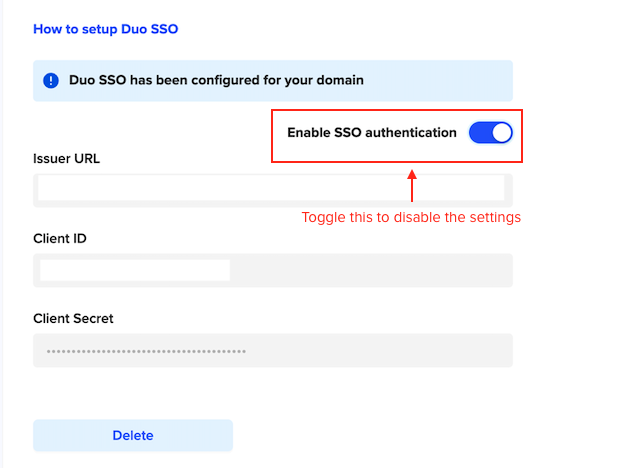Click the Duo SSO configured banner message

tap(216, 80)
